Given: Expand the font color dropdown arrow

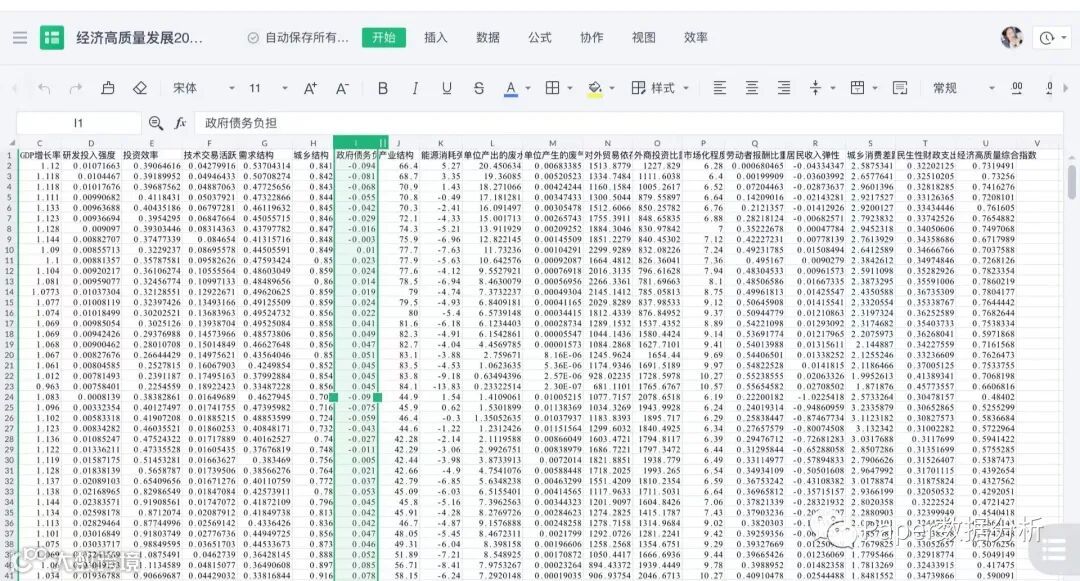Looking at the screenshot, I should (x=528, y=88).
